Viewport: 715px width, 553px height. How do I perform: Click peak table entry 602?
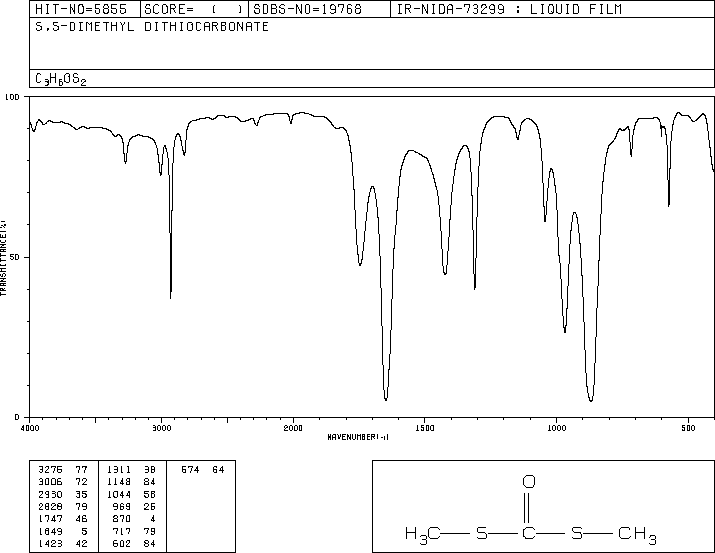point(122,543)
